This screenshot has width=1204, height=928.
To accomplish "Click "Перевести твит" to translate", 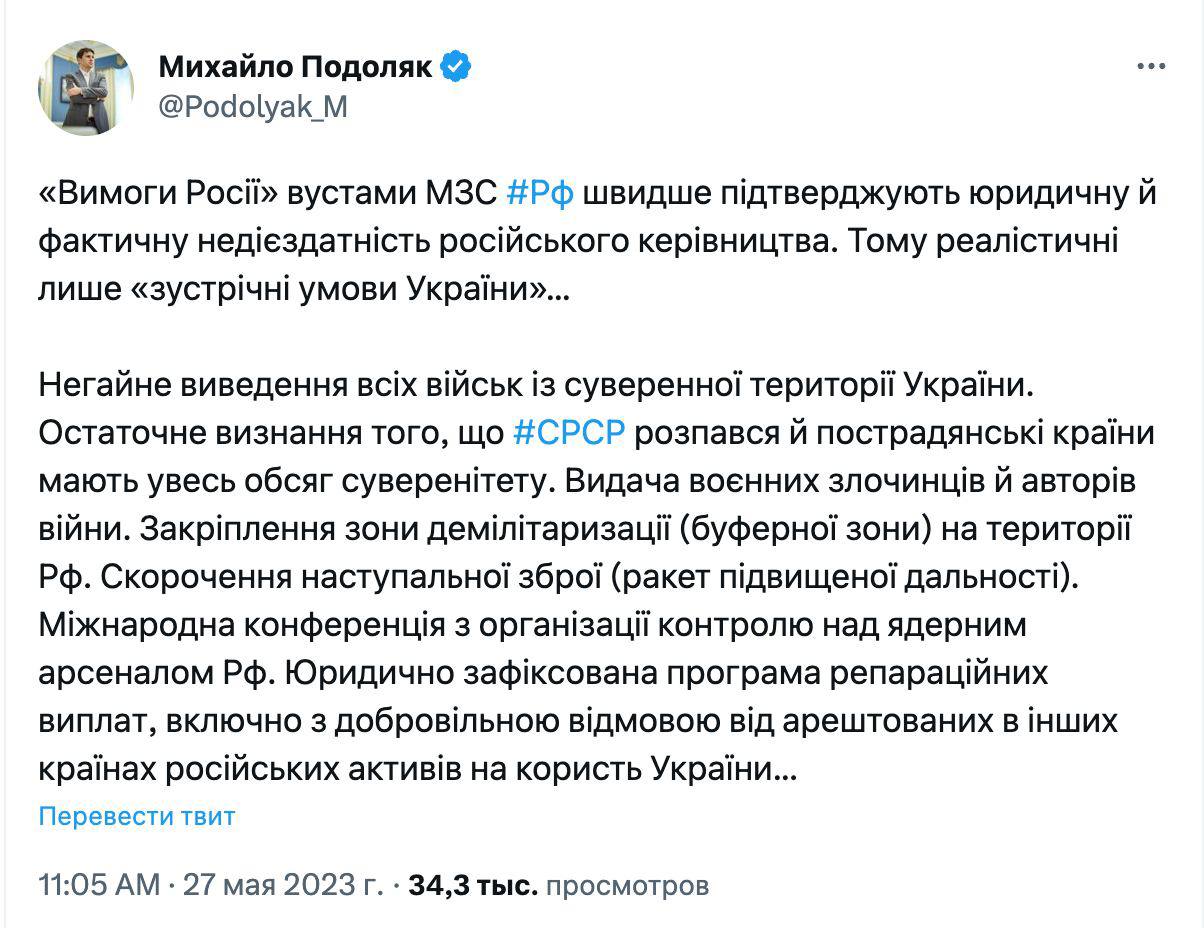I will [x=137, y=816].
